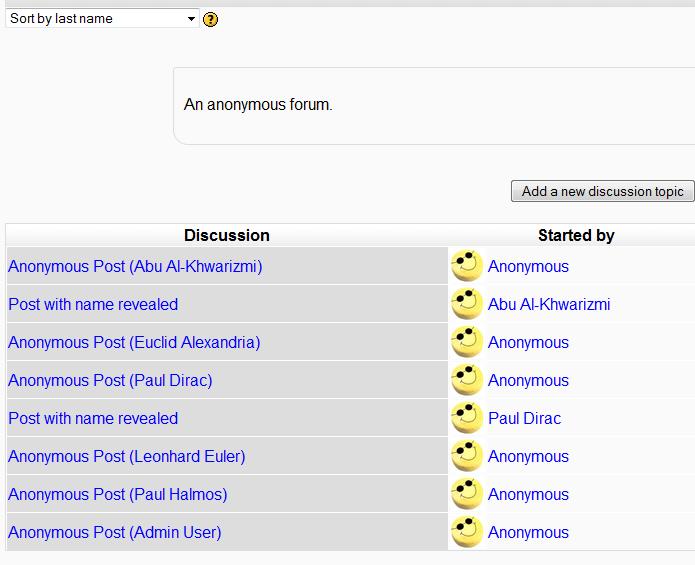695x565 pixels.
Task: Click smiley avatar in Euclid Alexandria post row
Action: click(467, 342)
